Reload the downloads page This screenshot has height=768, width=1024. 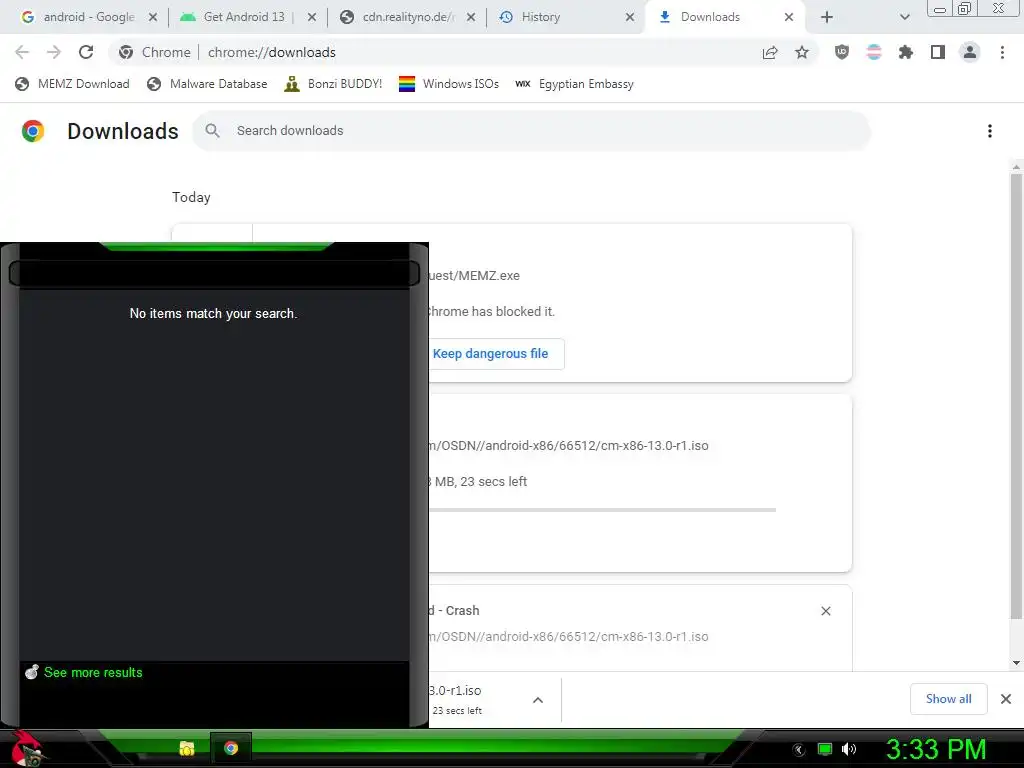pyautogui.click(x=86, y=52)
